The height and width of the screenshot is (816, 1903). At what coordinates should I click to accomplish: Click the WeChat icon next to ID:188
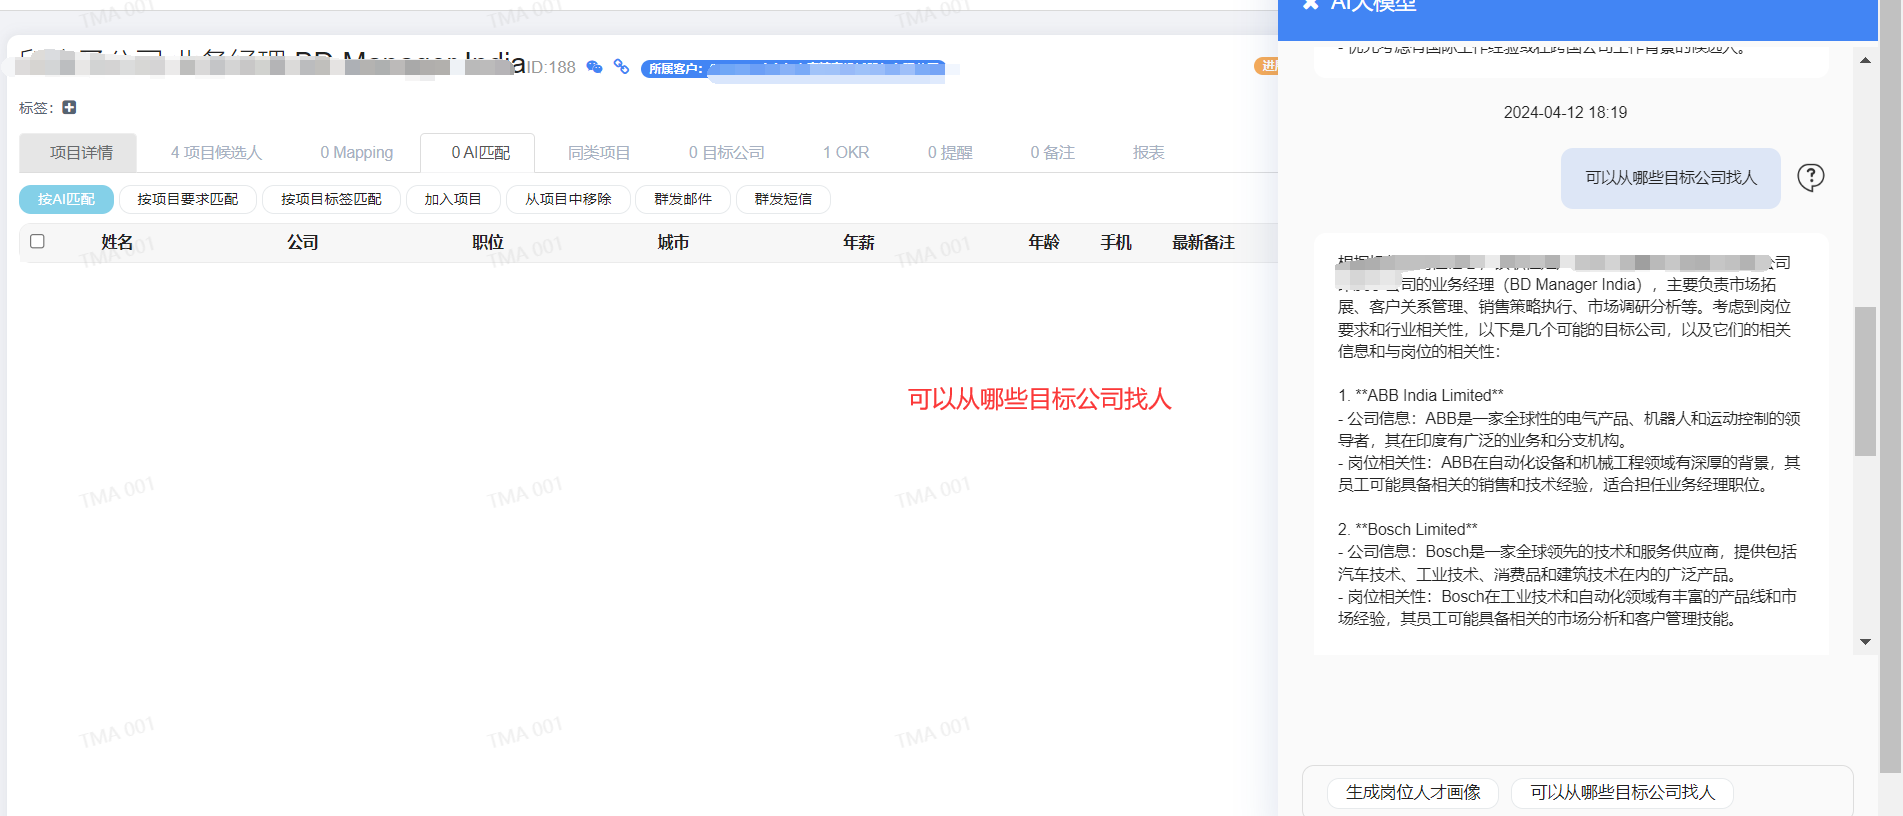pyautogui.click(x=594, y=67)
